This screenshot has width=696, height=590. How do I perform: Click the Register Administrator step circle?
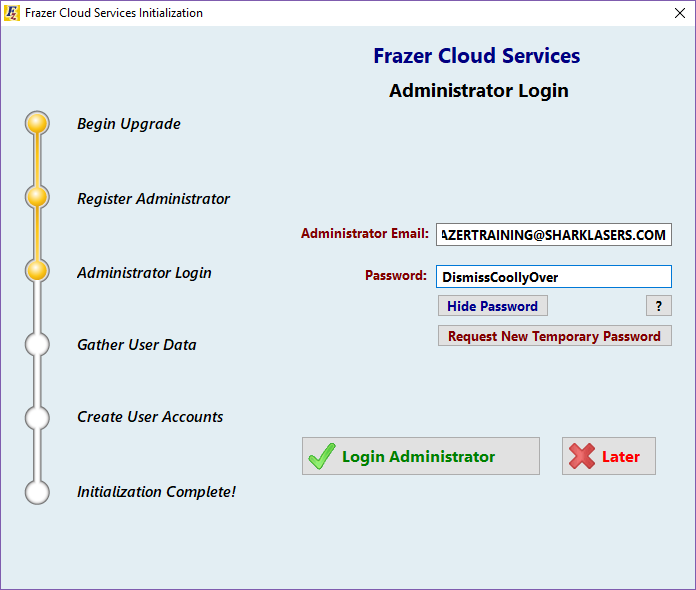(37, 197)
